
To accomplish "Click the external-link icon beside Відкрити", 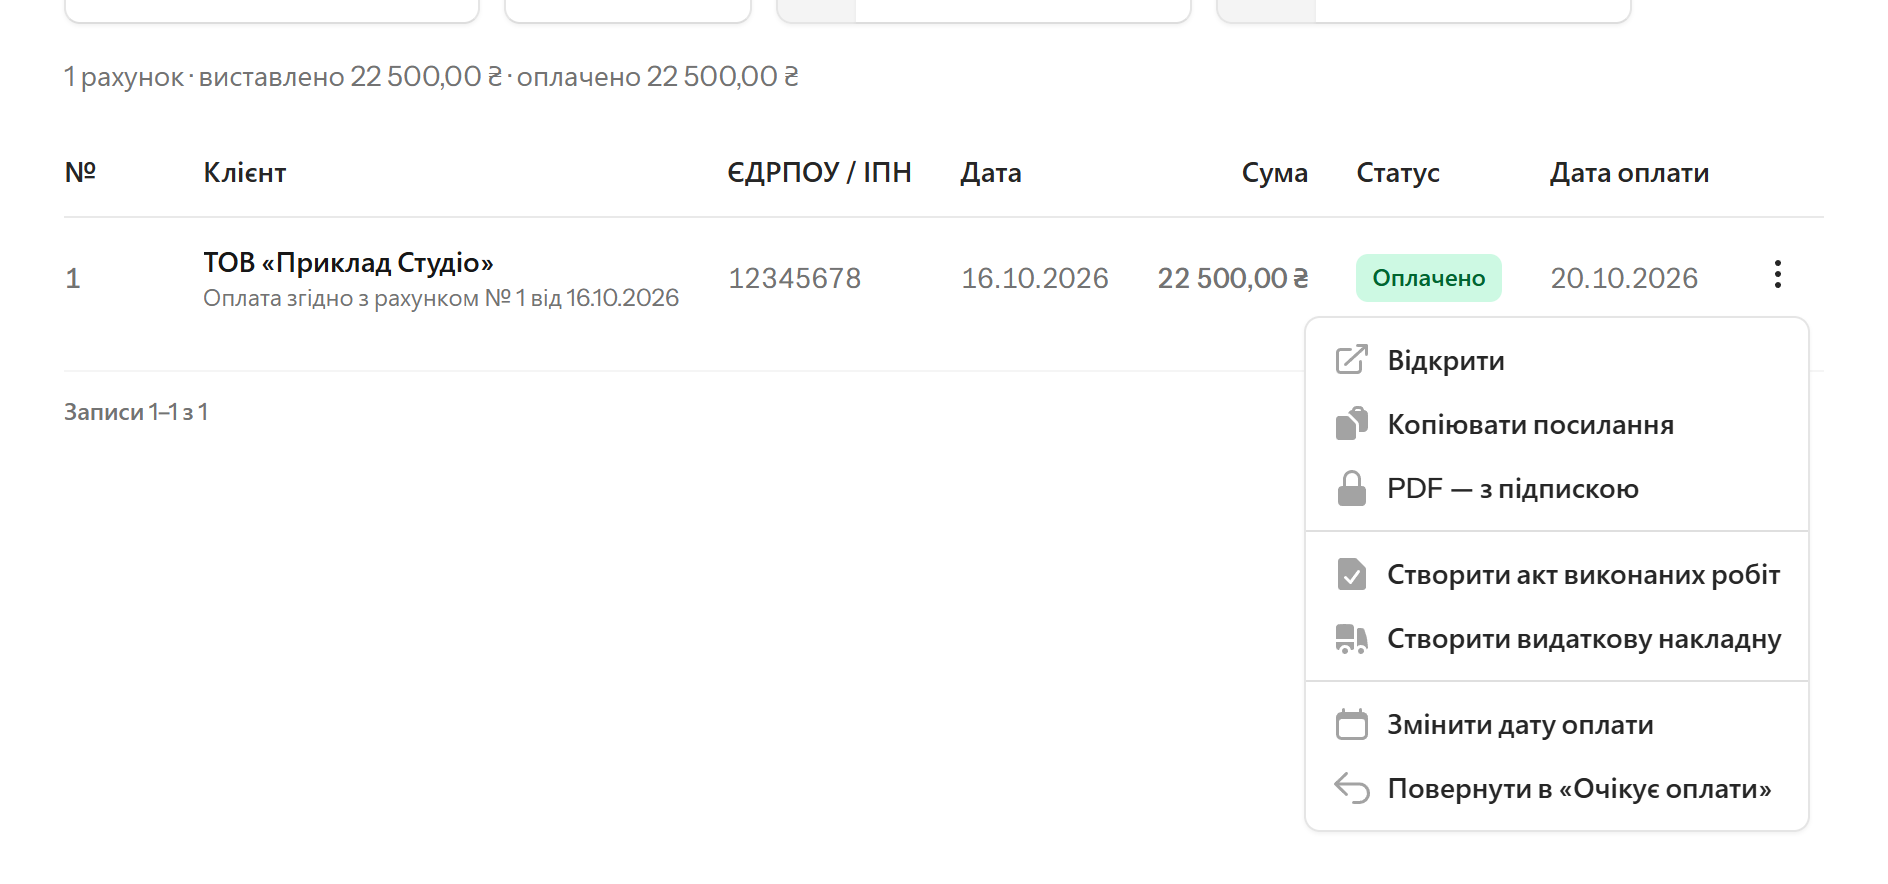I will (1352, 360).
